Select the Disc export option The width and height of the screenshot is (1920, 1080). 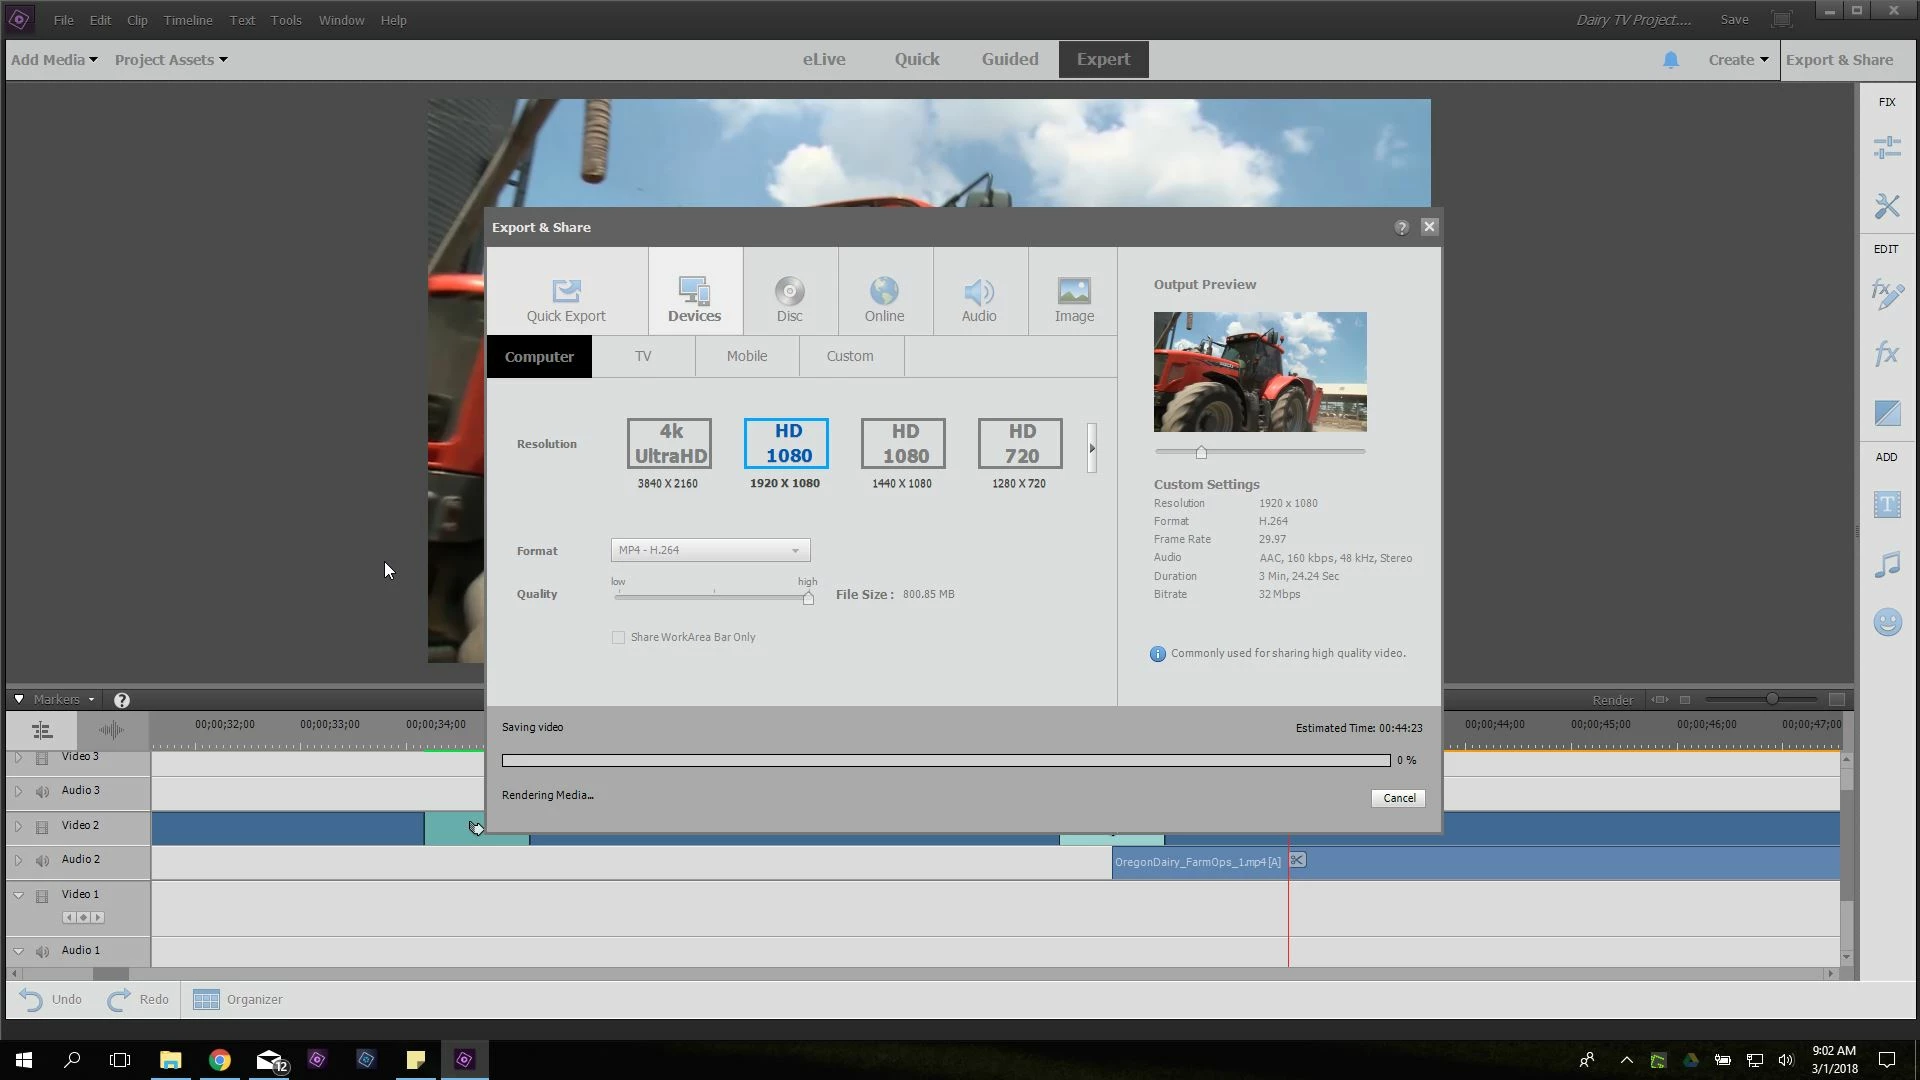(x=789, y=298)
